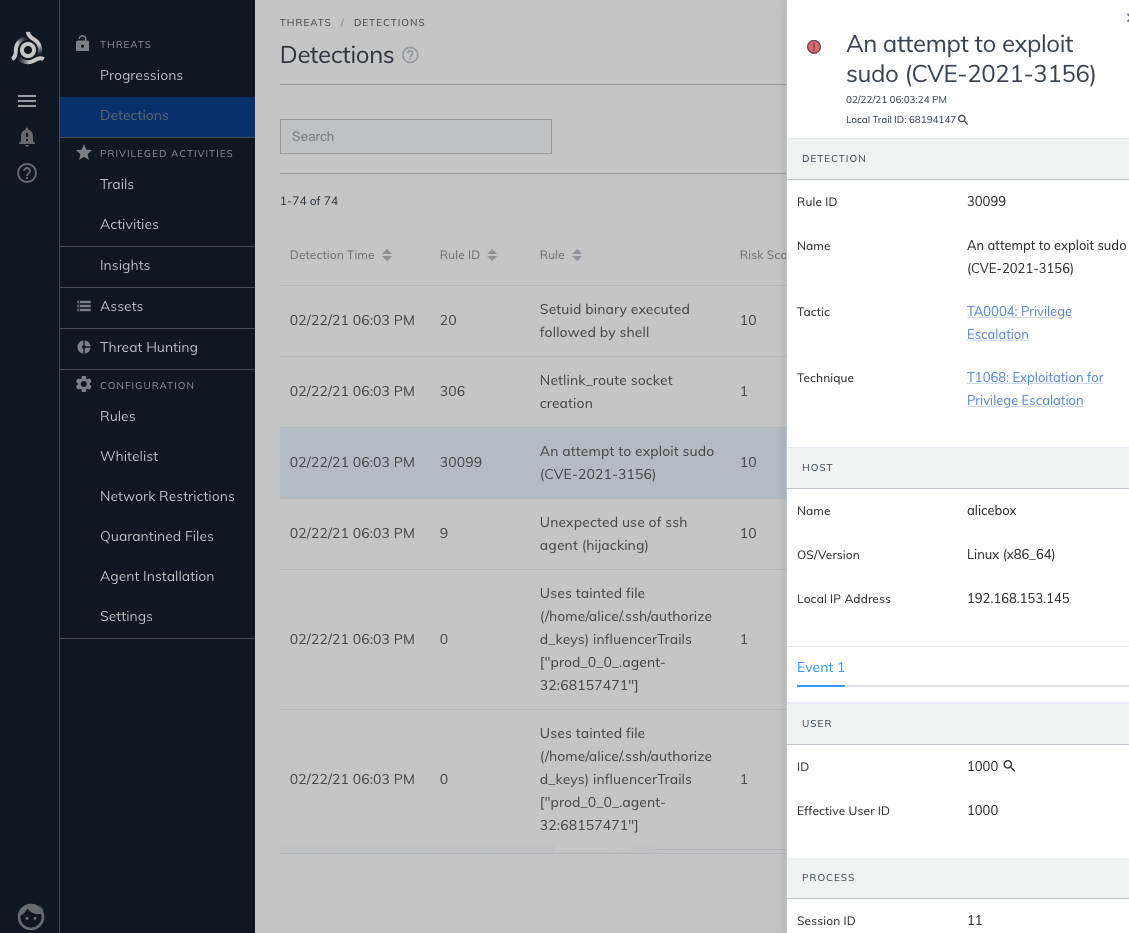Go to Quarantined Files in Configuration
Screen dimensions: 1129x933
(x=156, y=536)
